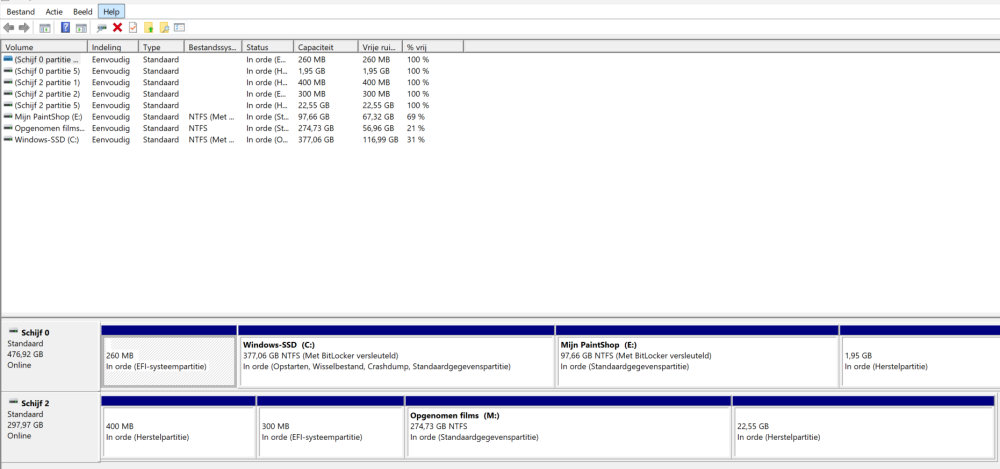Click the 69 % free cell
The image size is (1000, 469).
pyautogui.click(x=416, y=117)
